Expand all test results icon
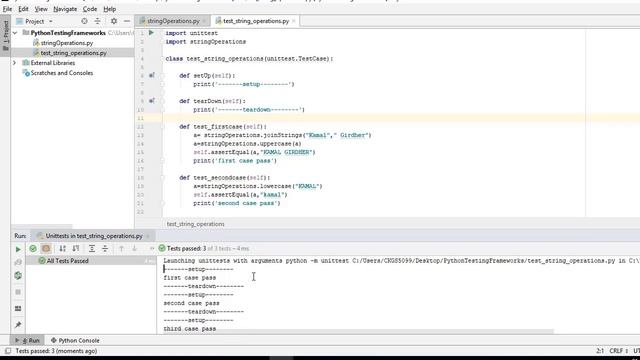640x360 pixels. click(92, 248)
